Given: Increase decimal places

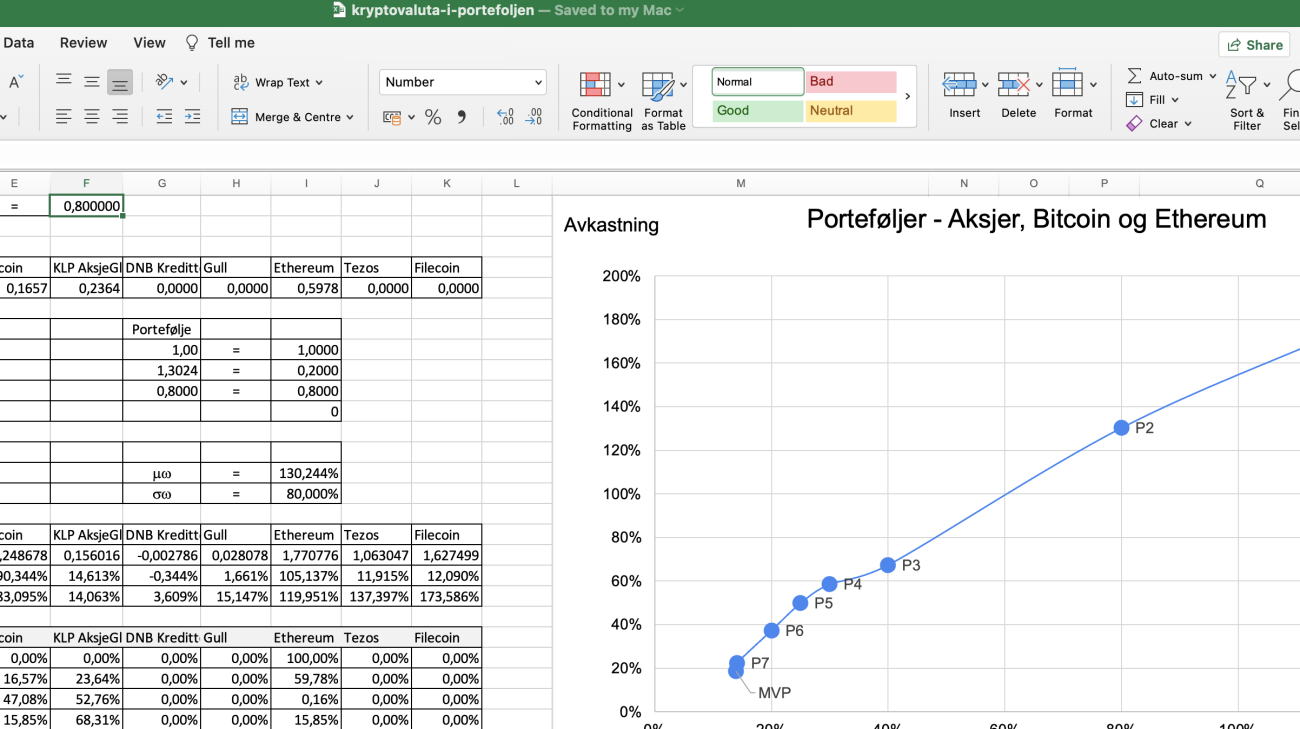Looking at the screenshot, I should pyautogui.click(x=505, y=117).
